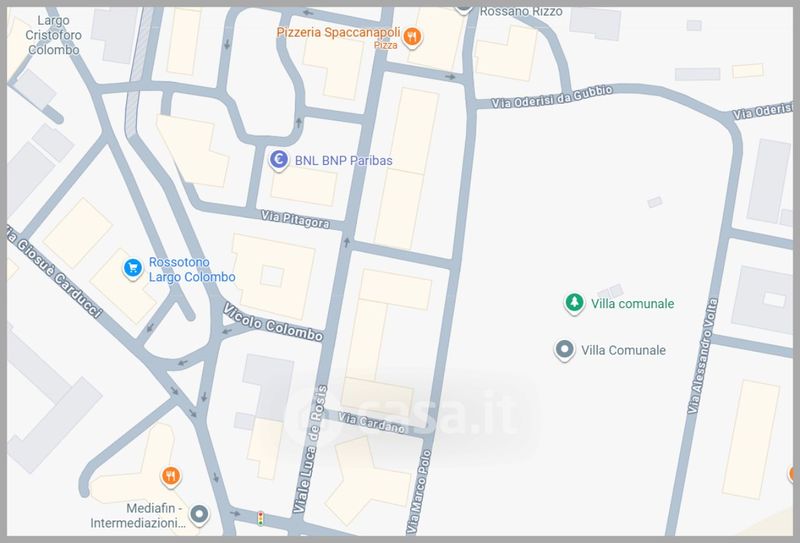Click the green Villa comunale text
Image resolution: width=800 pixels, height=543 pixels.
633,304
